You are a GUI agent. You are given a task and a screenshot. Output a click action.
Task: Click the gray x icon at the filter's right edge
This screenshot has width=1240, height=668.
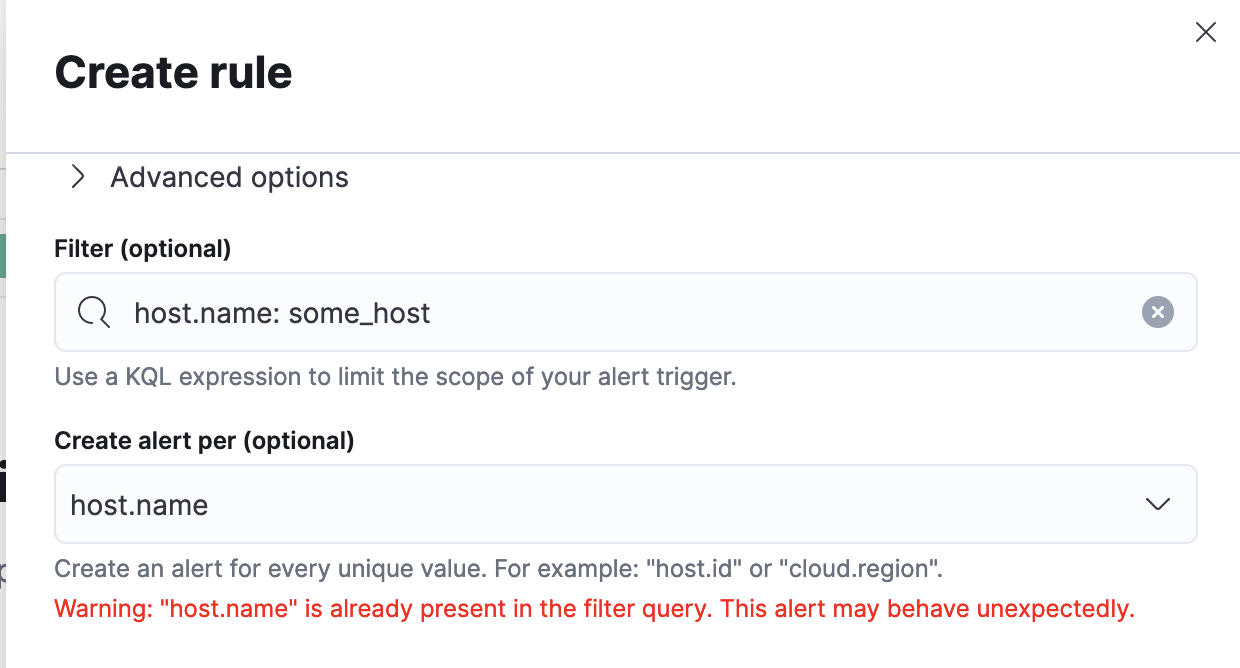coord(1157,312)
